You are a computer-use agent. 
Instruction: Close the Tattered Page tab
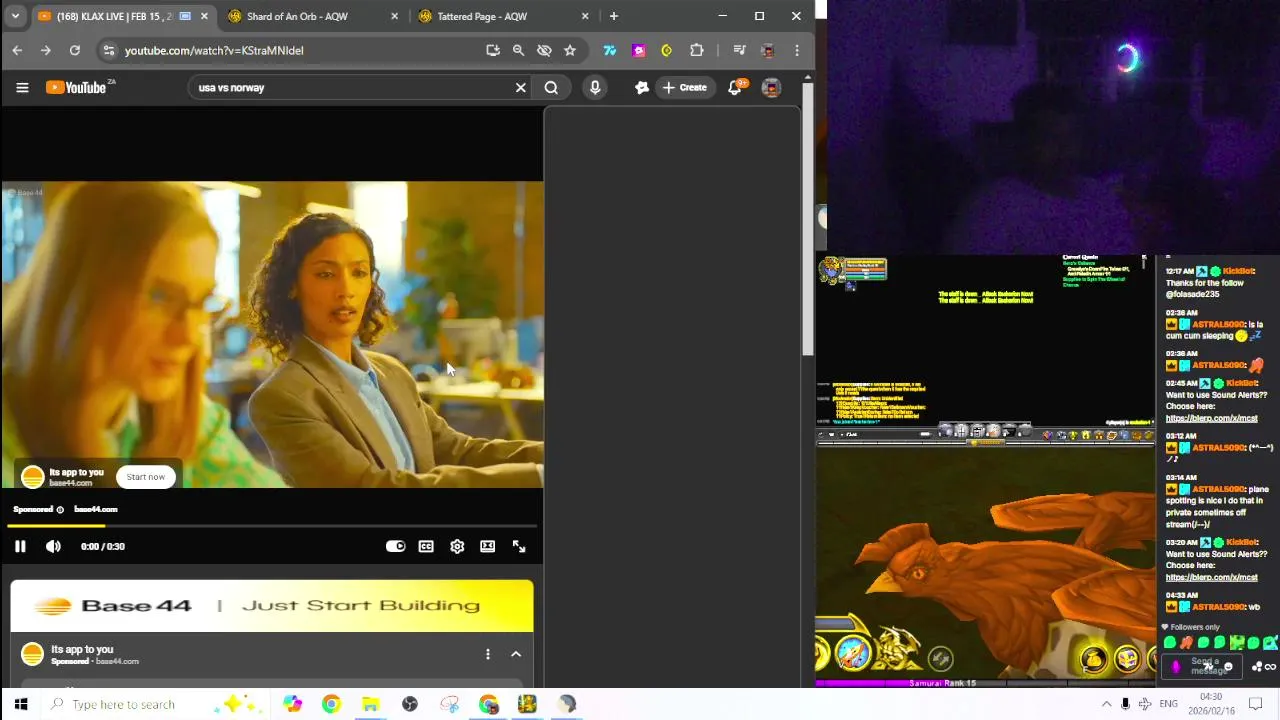click(584, 16)
